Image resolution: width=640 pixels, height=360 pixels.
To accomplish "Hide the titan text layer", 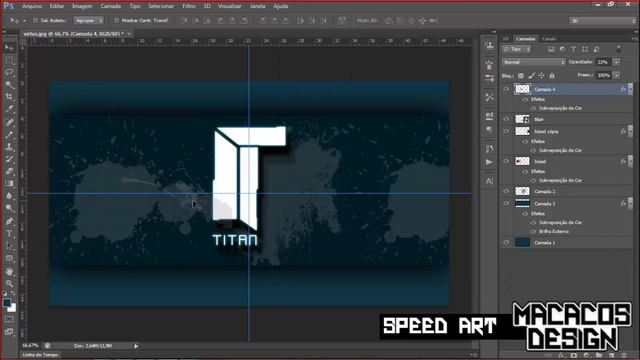I will pos(507,119).
